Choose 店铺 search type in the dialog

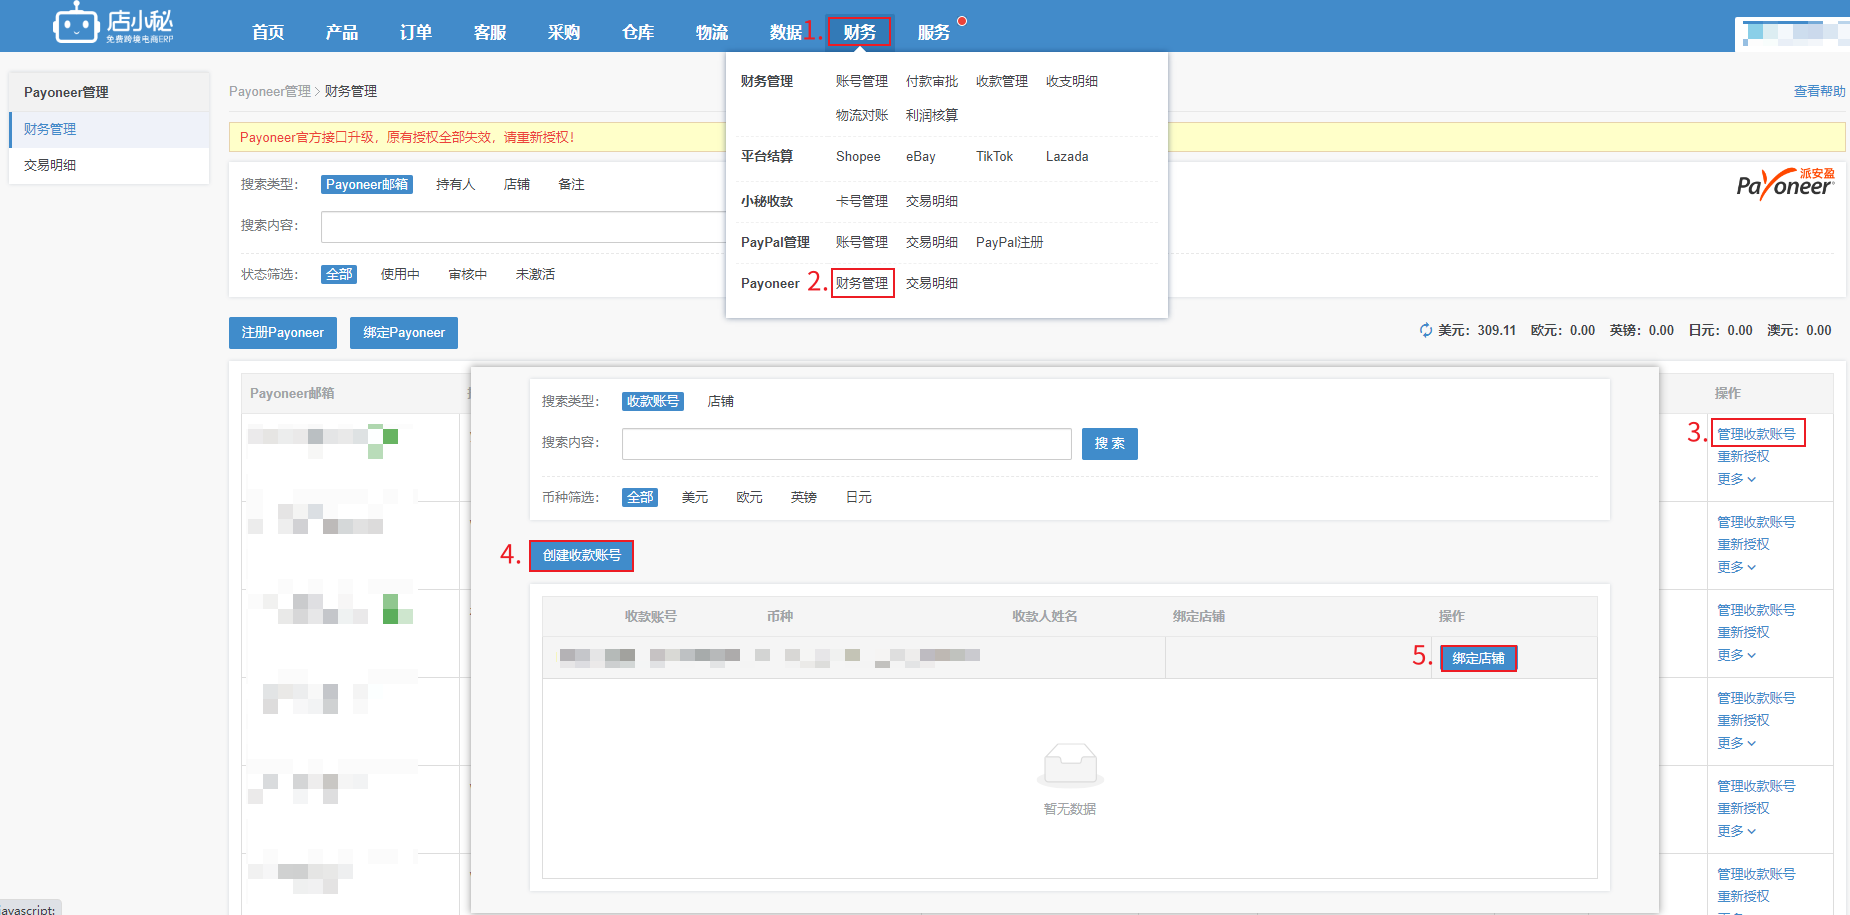(721, 401)
